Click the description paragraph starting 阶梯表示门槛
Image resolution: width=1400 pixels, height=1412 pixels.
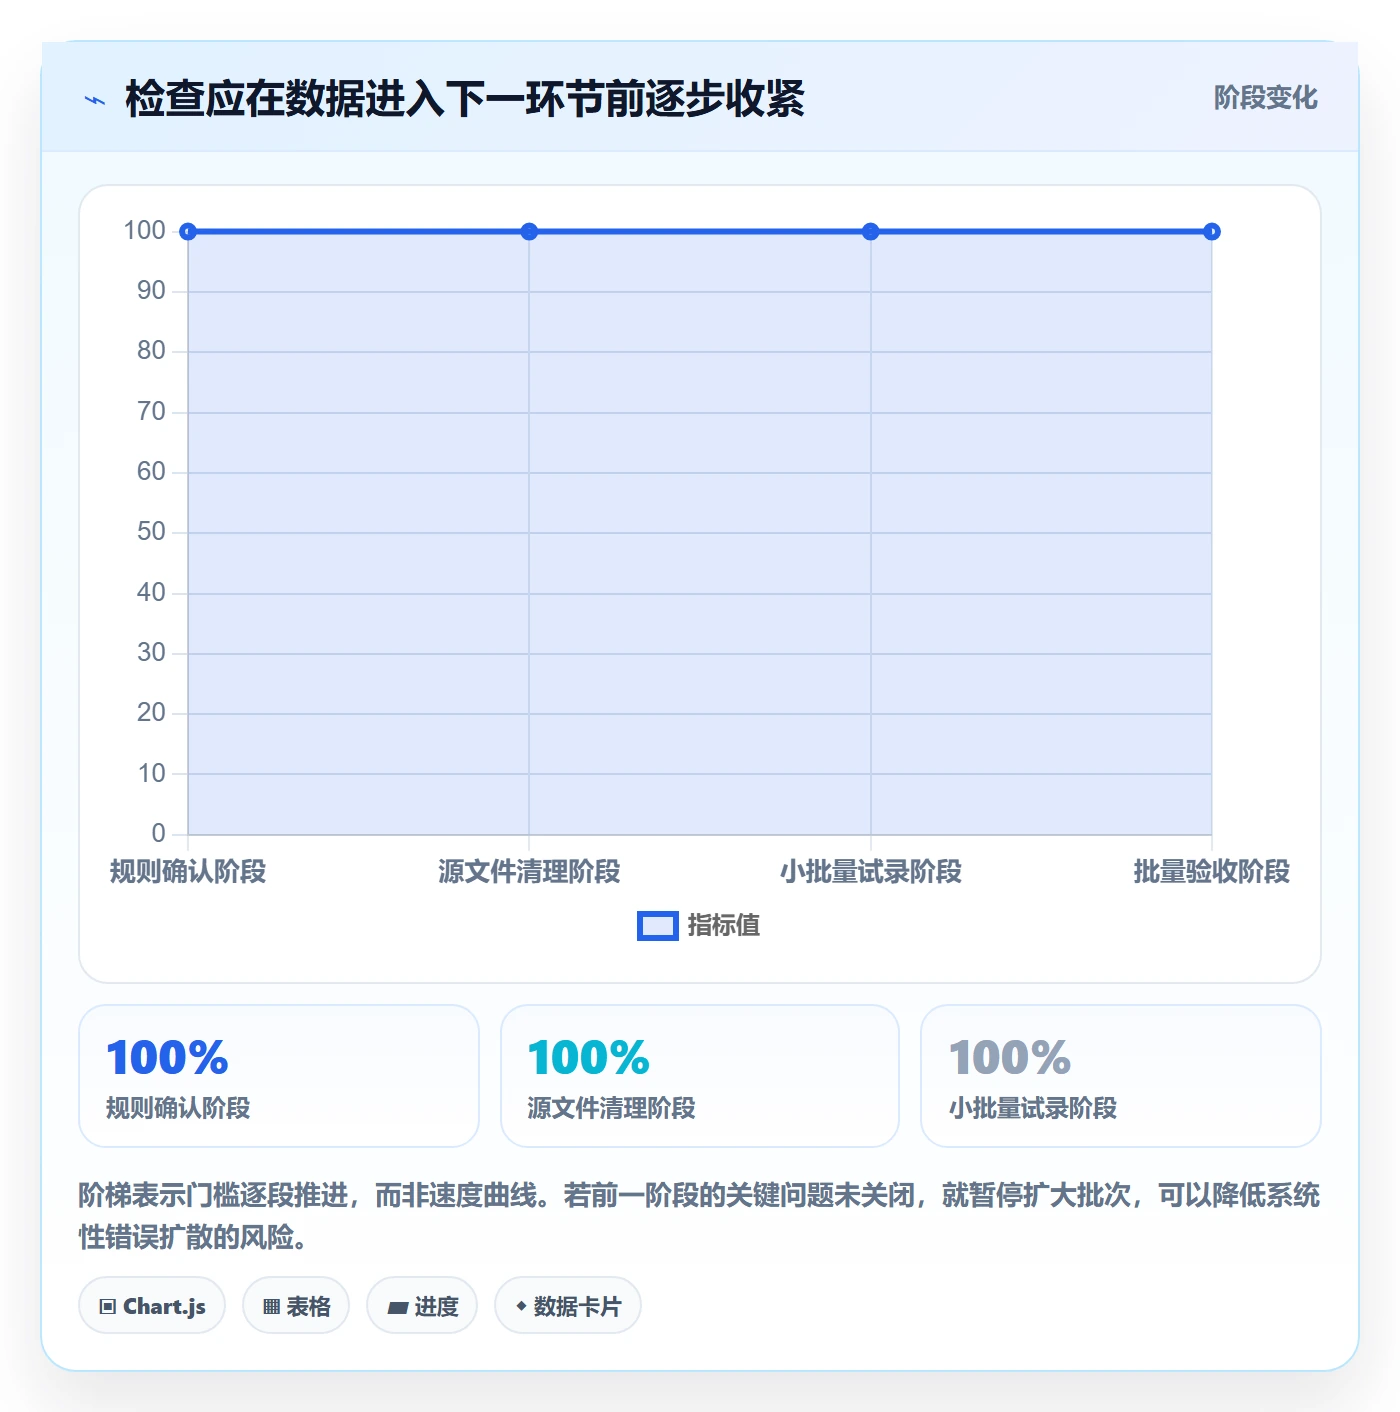[699, 1216]
